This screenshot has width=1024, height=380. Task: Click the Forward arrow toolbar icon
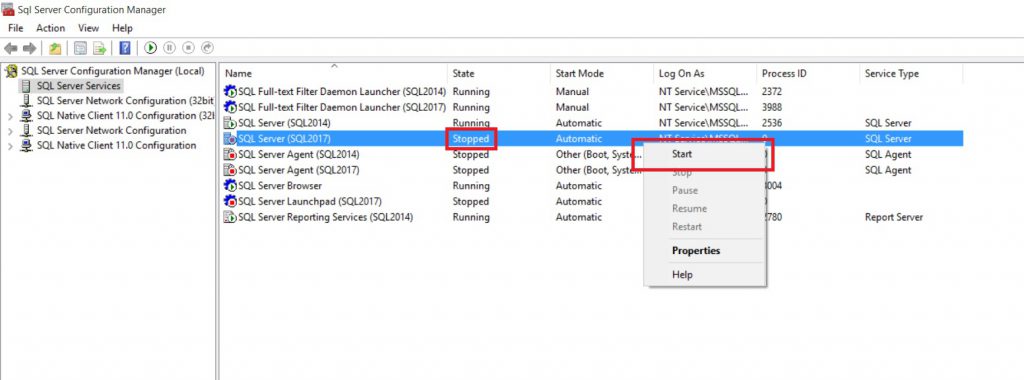point(29,48)
